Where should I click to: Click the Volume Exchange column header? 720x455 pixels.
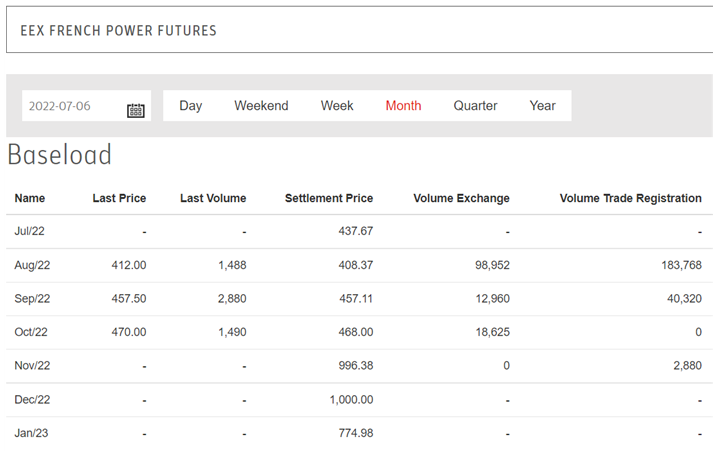pos(461,198)
